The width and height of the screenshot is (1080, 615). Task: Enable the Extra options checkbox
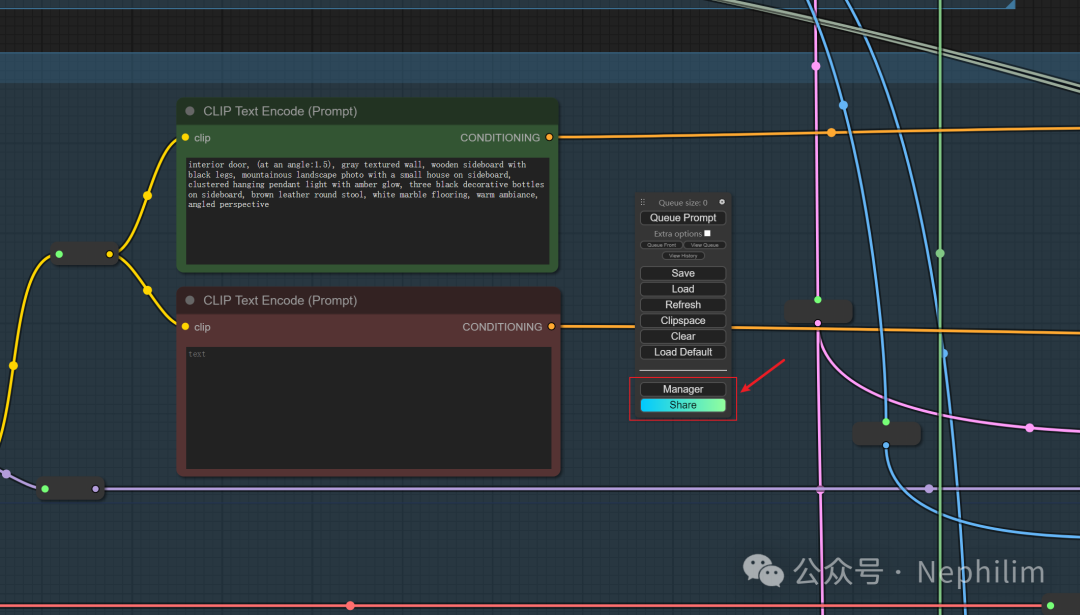(x=708, y=234)
